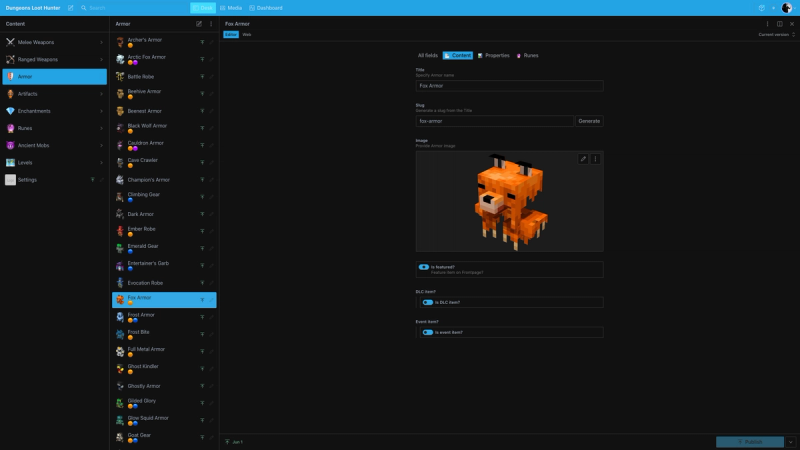Click the Settings published status icon
800x450 pixels.
click(92, 180)
